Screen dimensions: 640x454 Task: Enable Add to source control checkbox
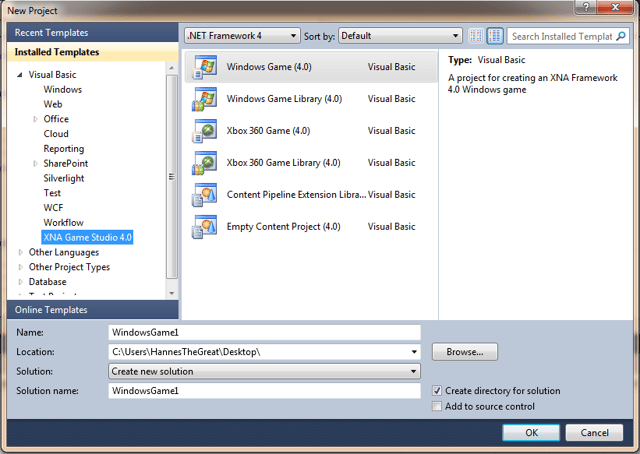[x=437, y=407]
